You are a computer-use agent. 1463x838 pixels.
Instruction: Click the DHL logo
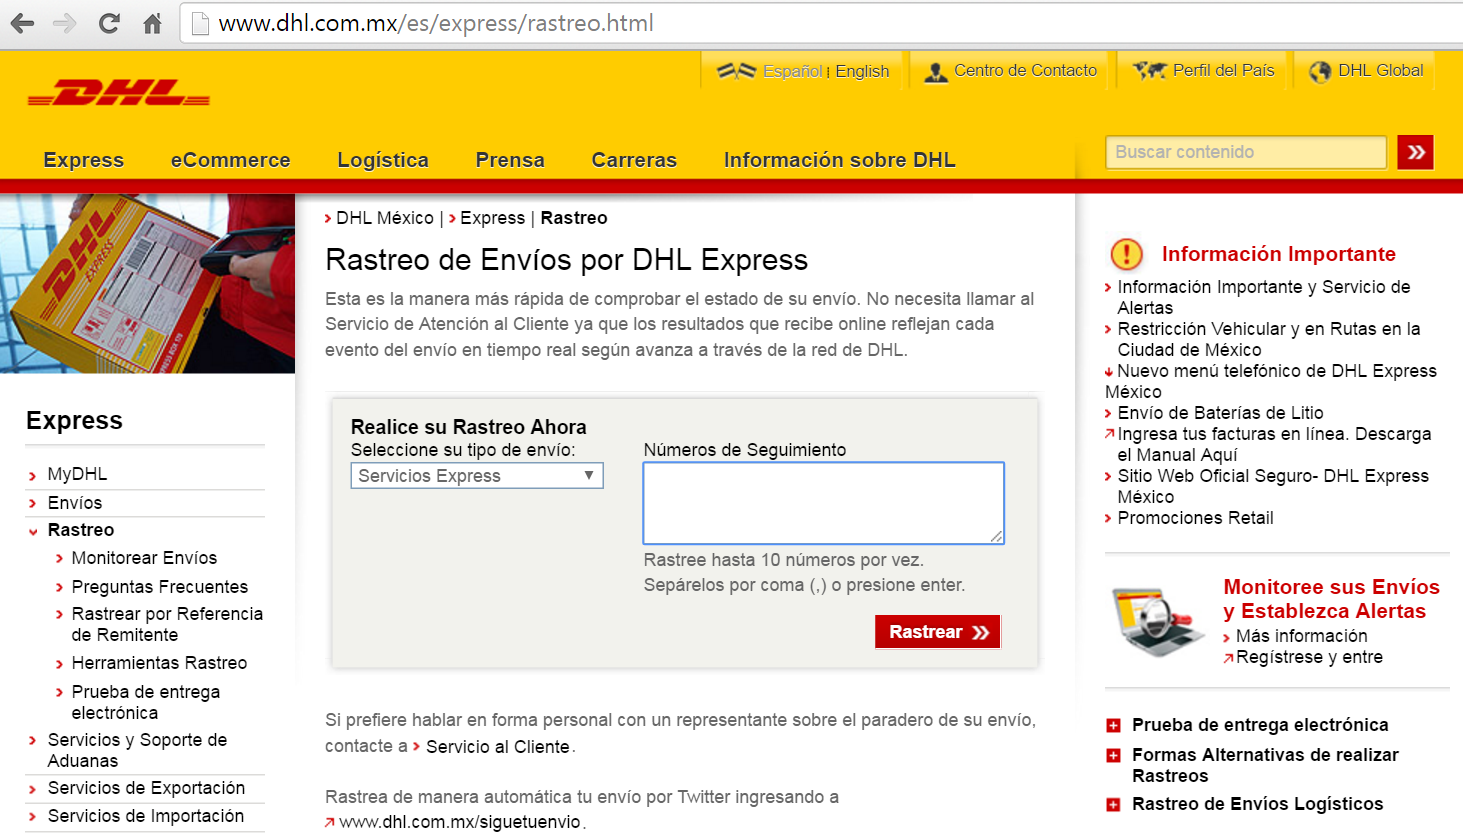(x=119, y=93)
